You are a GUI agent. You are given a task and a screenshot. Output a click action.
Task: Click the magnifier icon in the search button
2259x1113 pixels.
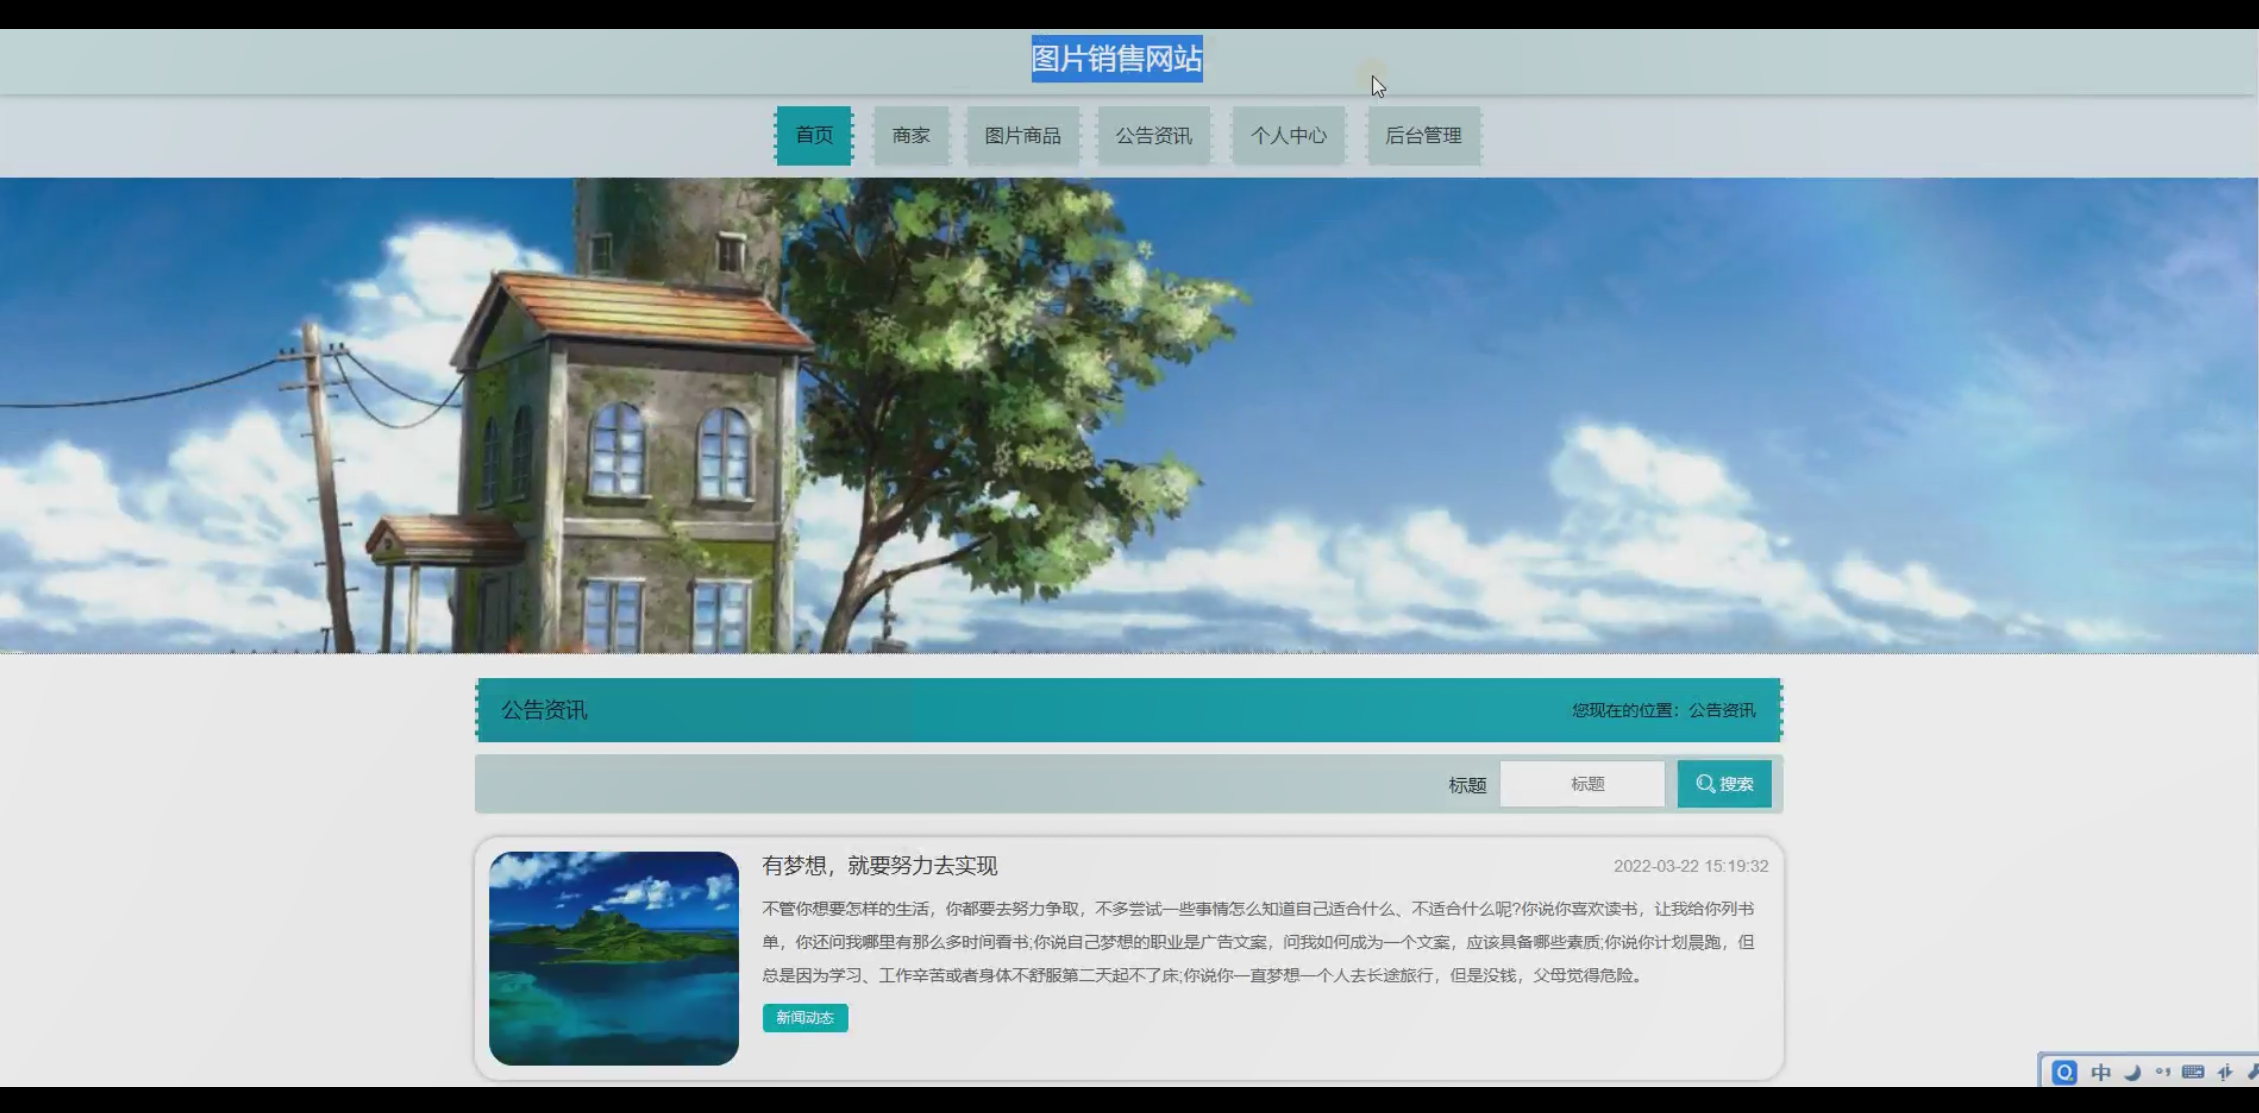click(1705, 784)
